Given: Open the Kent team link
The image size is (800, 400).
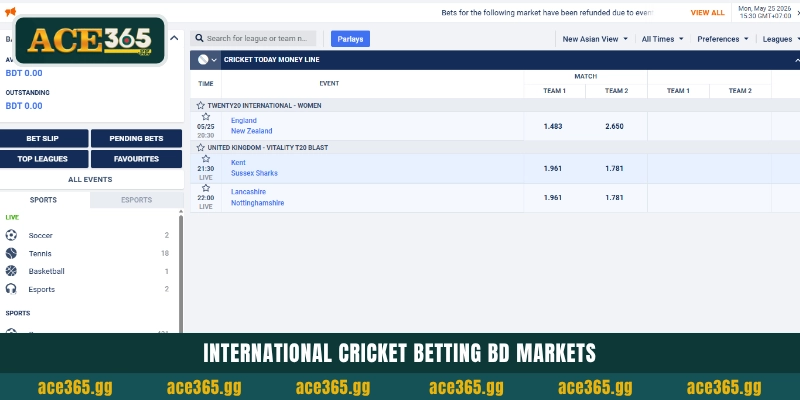Looking at the screenshot, I should [238, 162].
